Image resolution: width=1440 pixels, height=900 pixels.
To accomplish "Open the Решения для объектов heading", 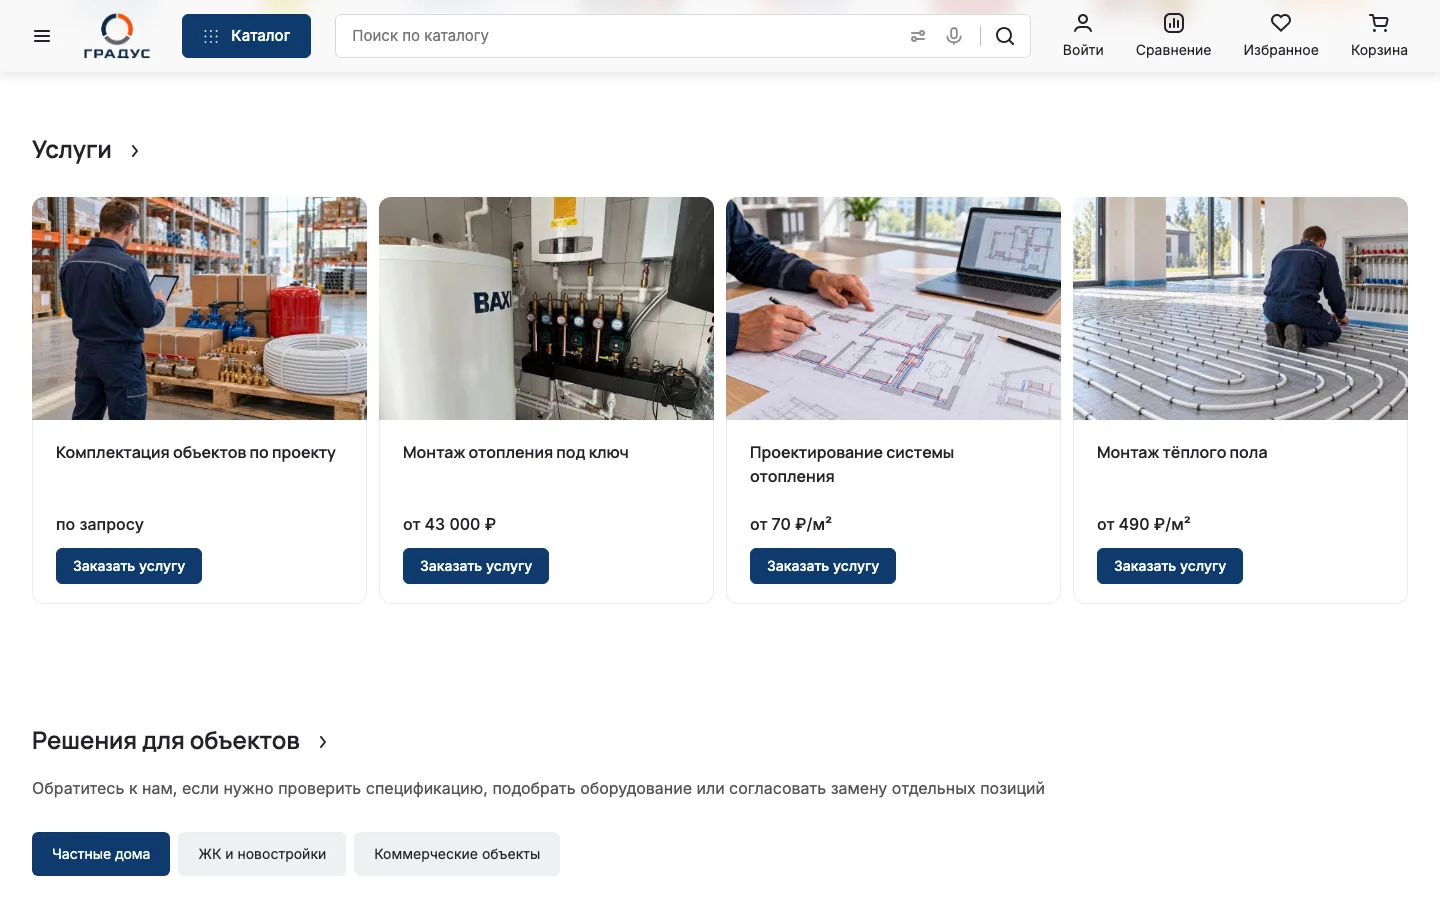I will [x=166, y=741].
